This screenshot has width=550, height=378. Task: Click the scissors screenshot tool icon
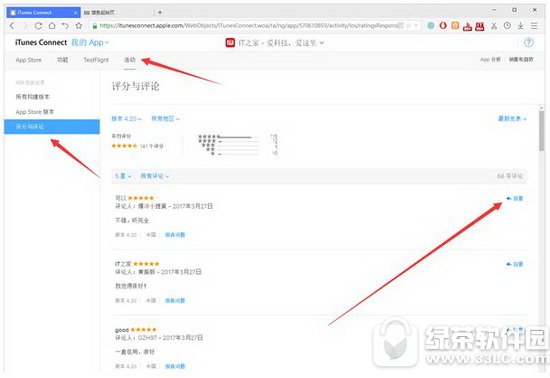click(494, 26)
